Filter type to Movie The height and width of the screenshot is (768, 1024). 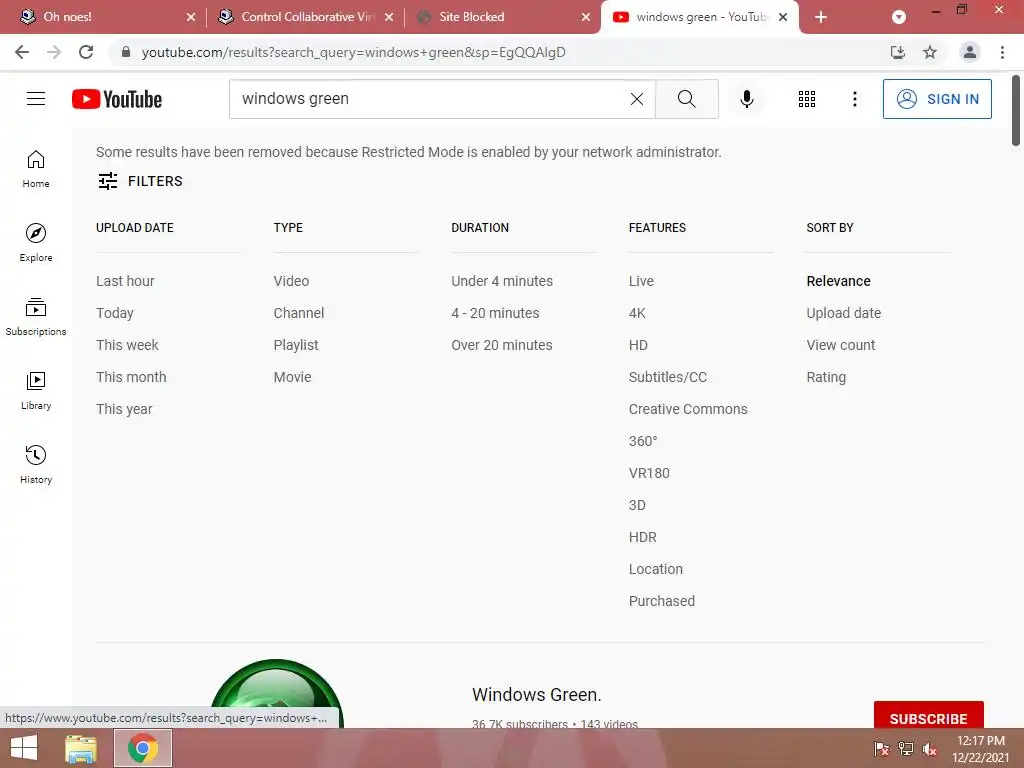point(293,377)
